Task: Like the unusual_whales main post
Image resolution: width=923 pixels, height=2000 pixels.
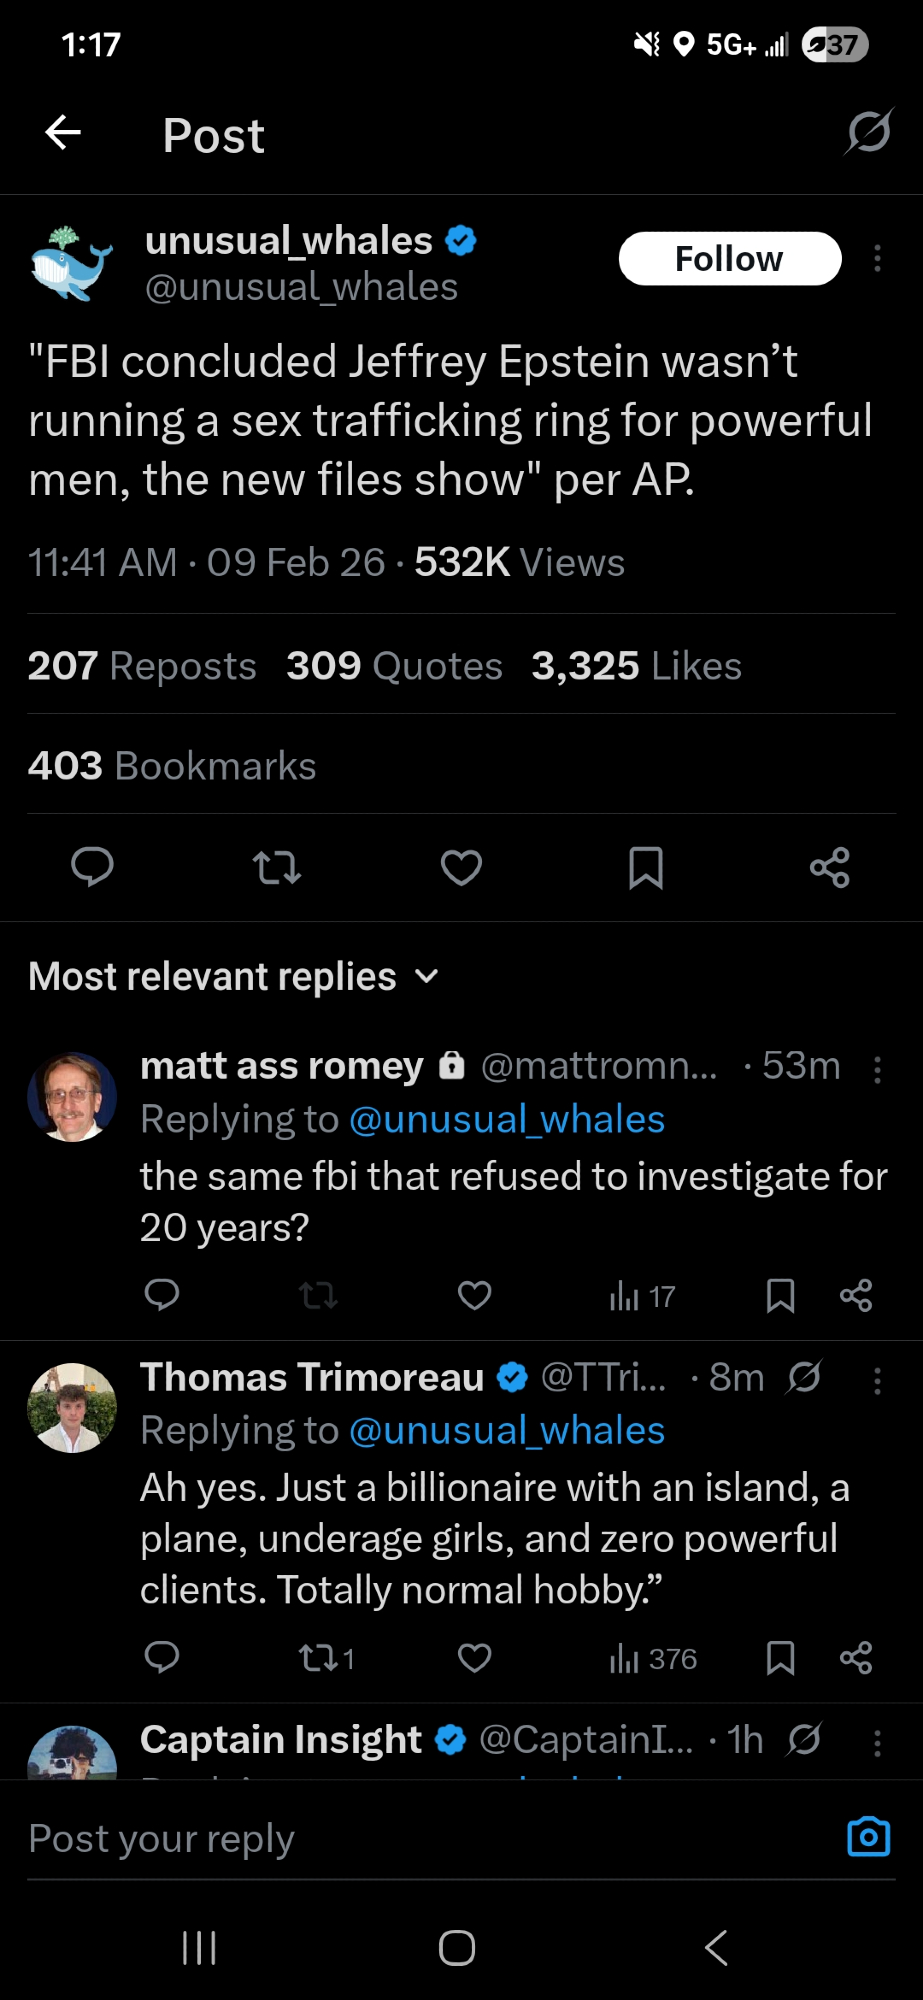Action: [x=461, y=867]
